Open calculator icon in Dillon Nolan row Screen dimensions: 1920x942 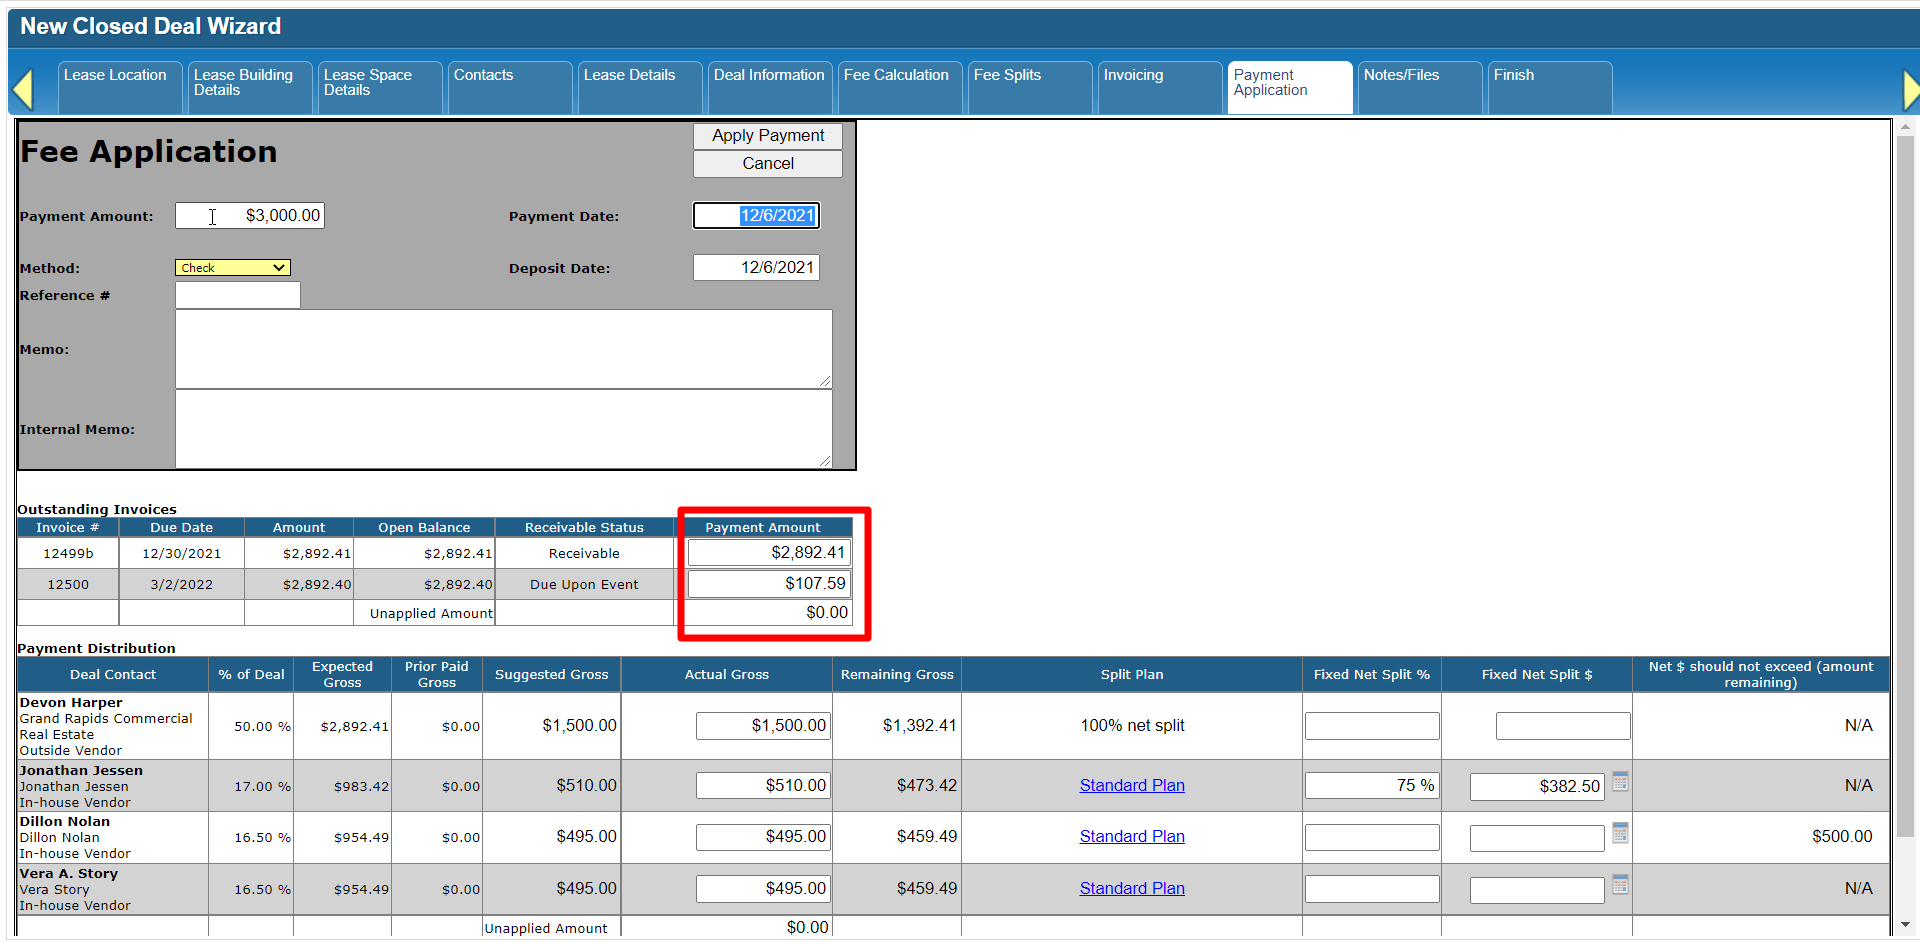pyautogui.click(x=1620, y=833)
